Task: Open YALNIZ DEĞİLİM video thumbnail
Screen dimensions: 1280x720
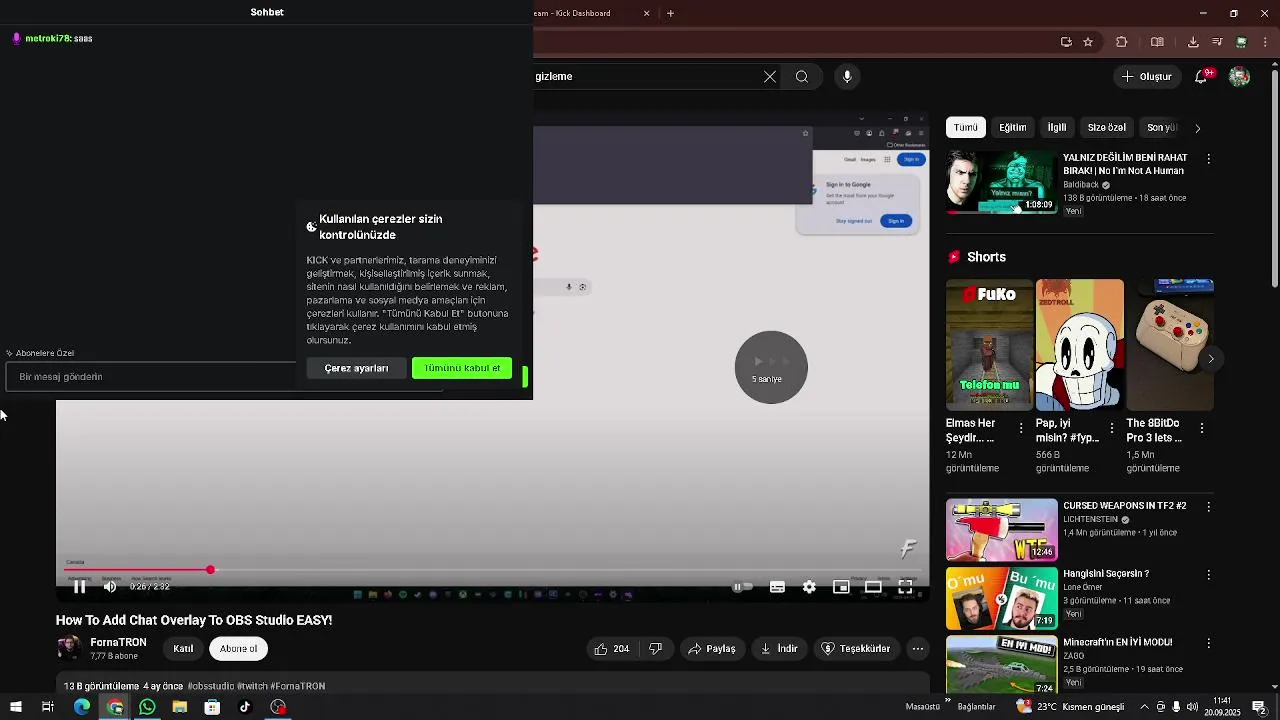Action: point(1002,182)
